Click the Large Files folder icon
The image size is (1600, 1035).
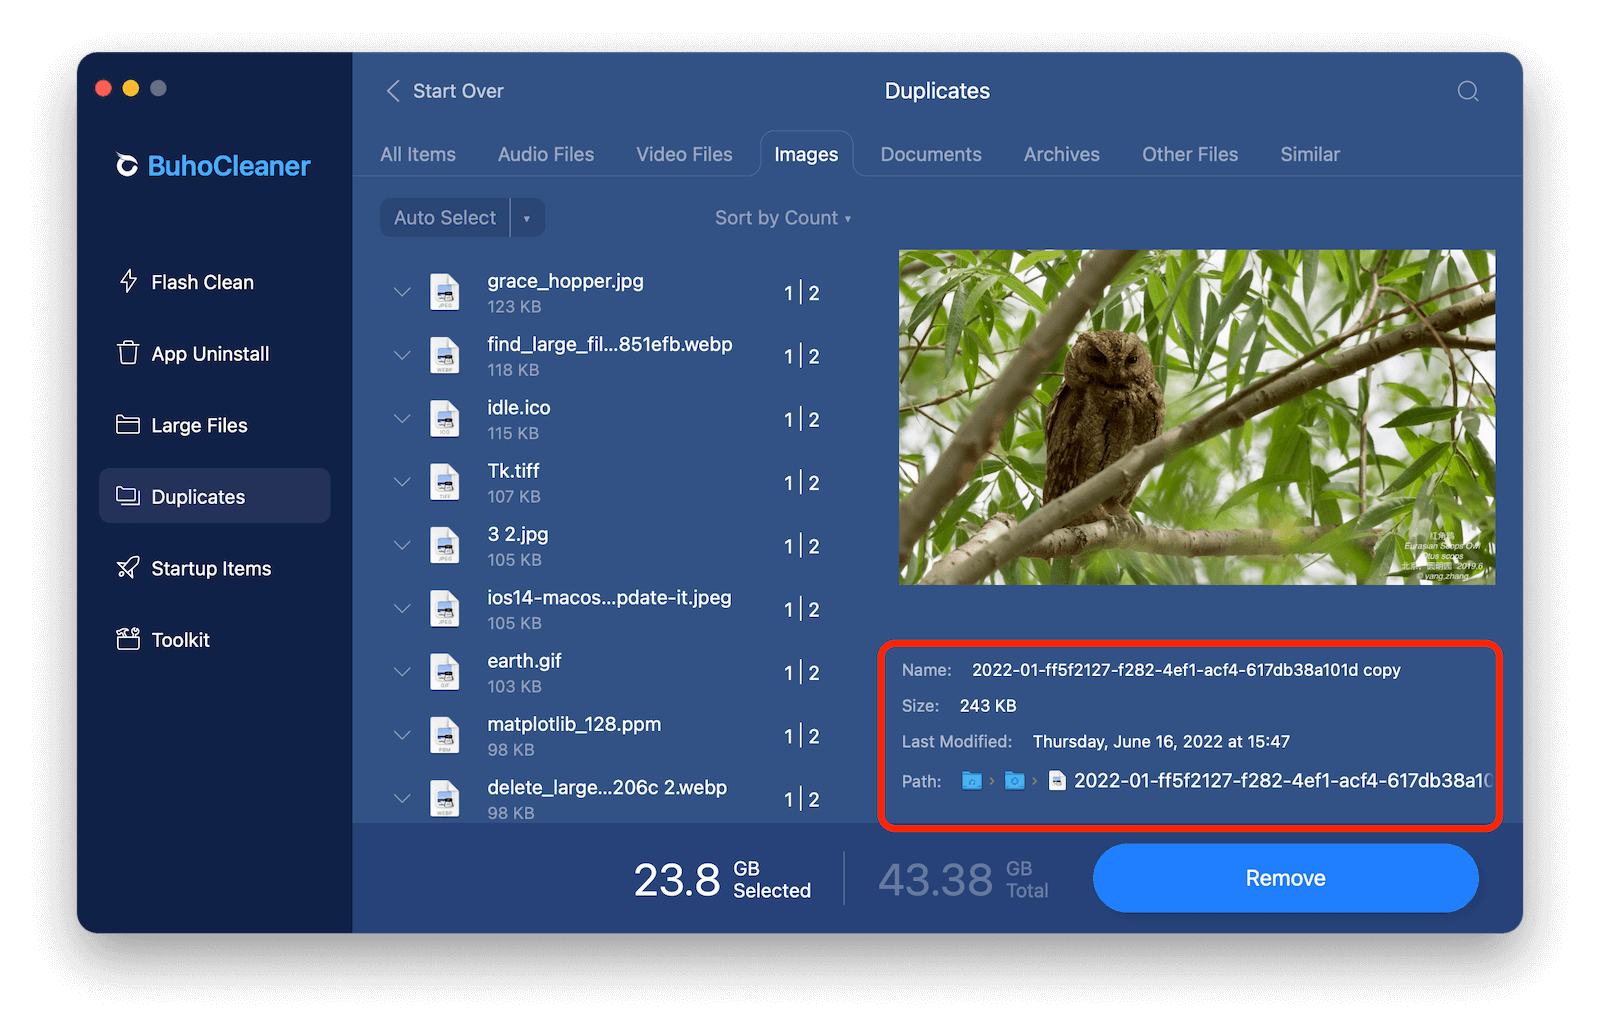(128, 425)
